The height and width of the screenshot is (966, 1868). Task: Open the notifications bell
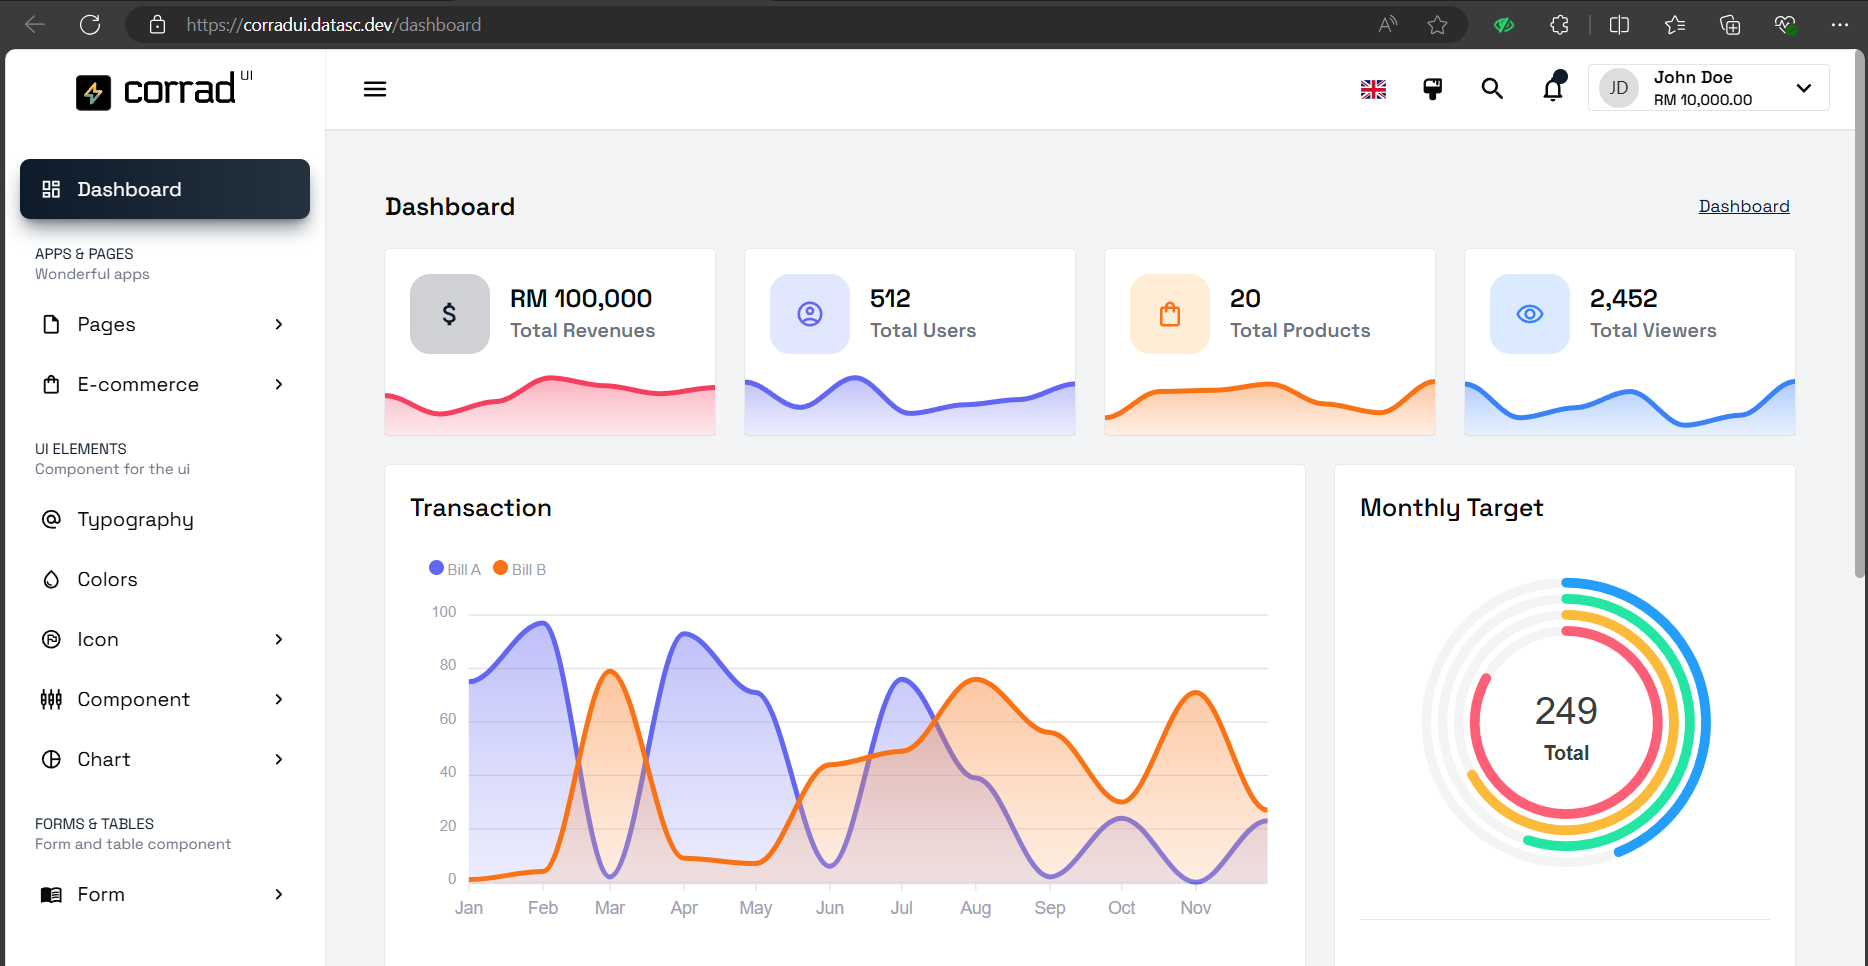point(1553,88)
